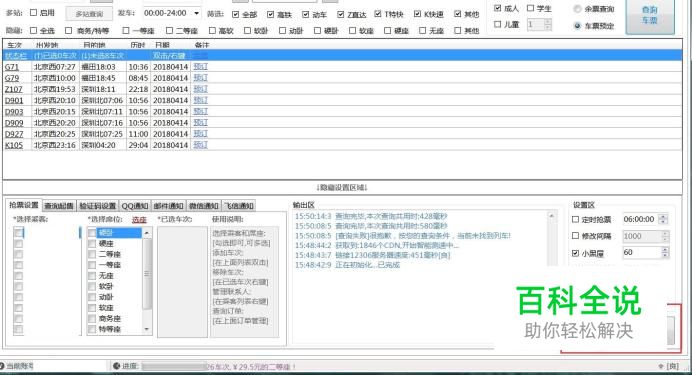The width and height of the screenshot is (692, 375).
Task: Switch to the 微信通知 tab
Action: 203,206
